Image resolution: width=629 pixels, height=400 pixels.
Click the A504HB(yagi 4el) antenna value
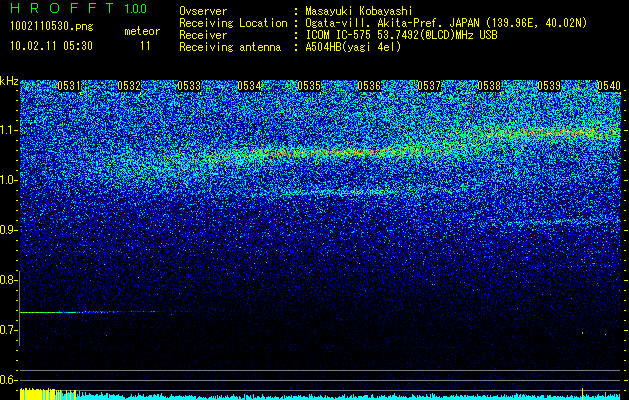tap(353, 47)
